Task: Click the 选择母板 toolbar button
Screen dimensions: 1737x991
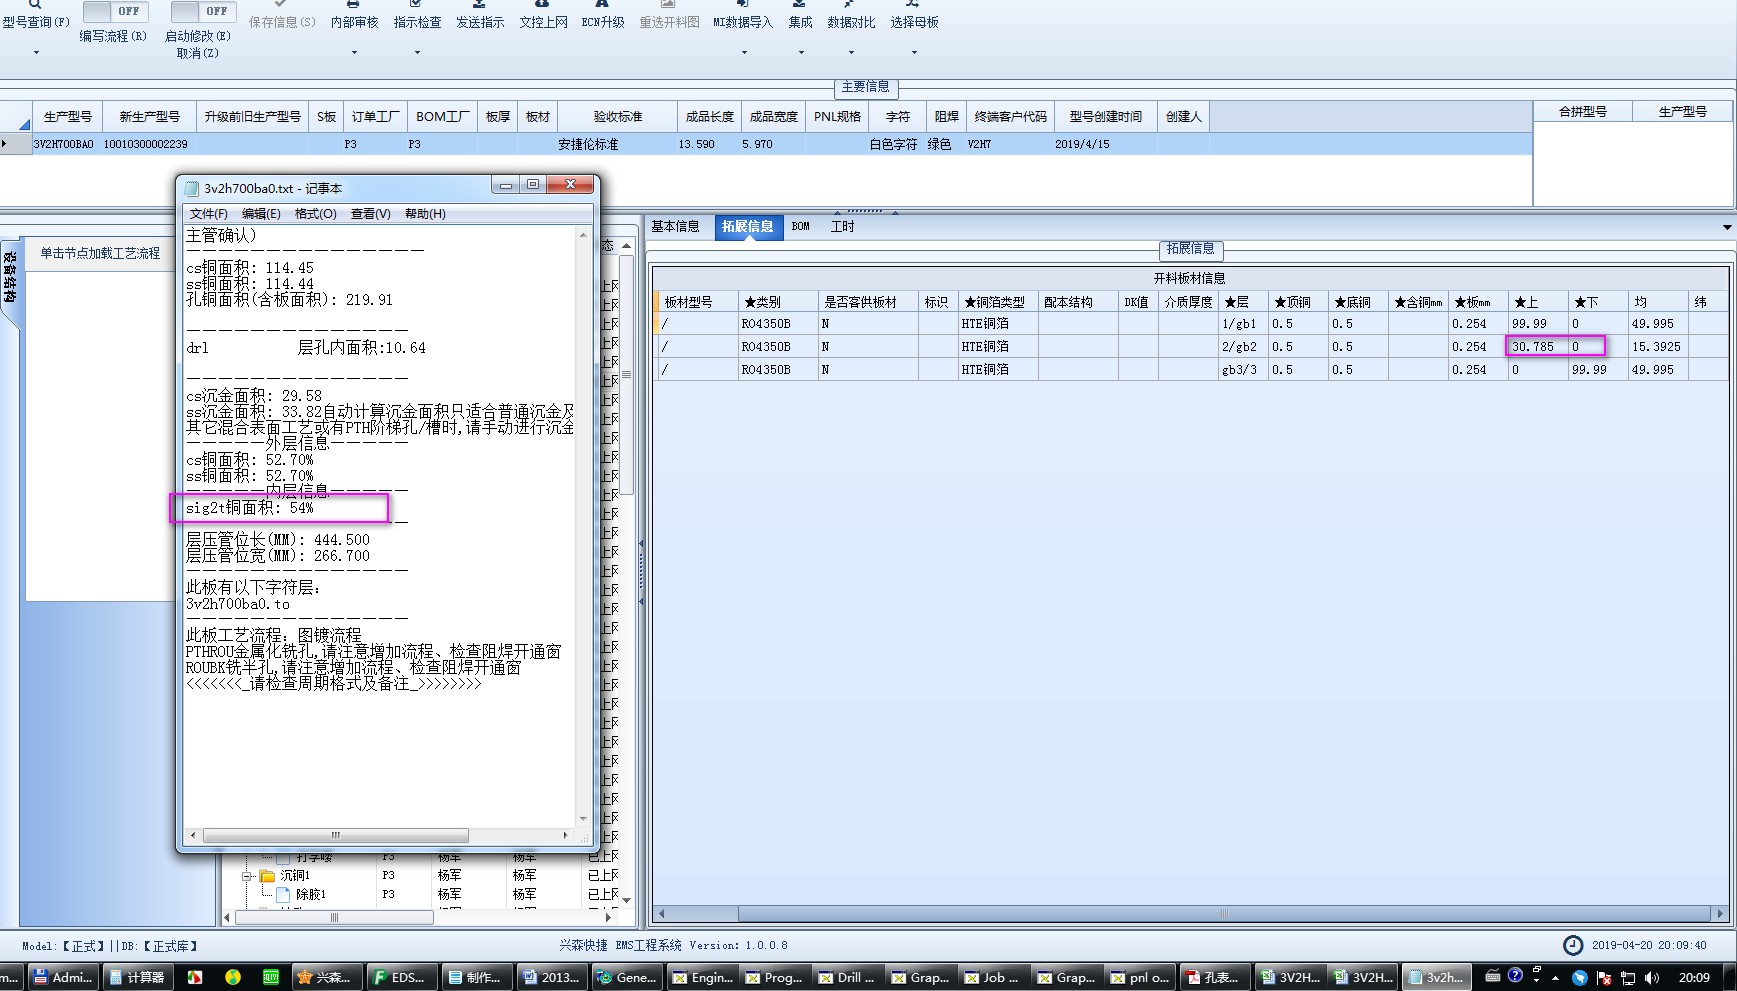Action: tap(914, 14)
